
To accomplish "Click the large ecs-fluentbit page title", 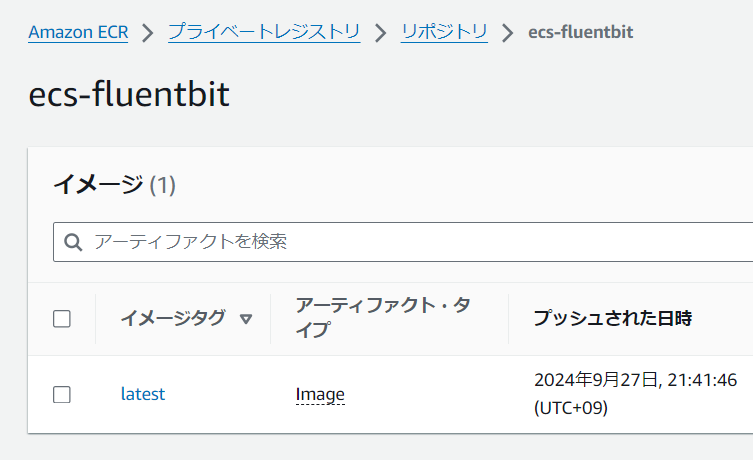I will 129,94.
